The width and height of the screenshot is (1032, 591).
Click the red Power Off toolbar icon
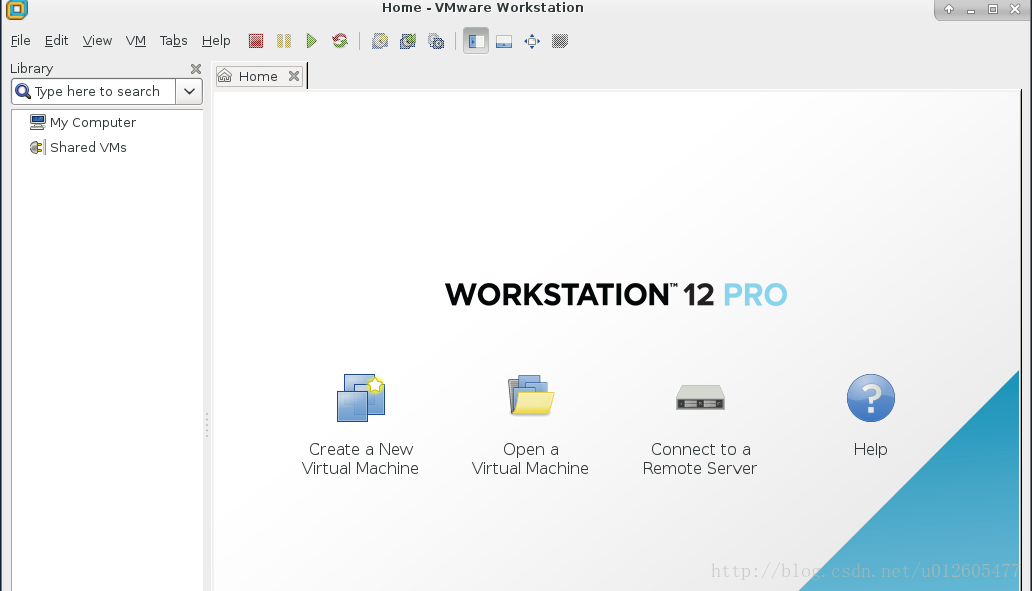[256, 41]
